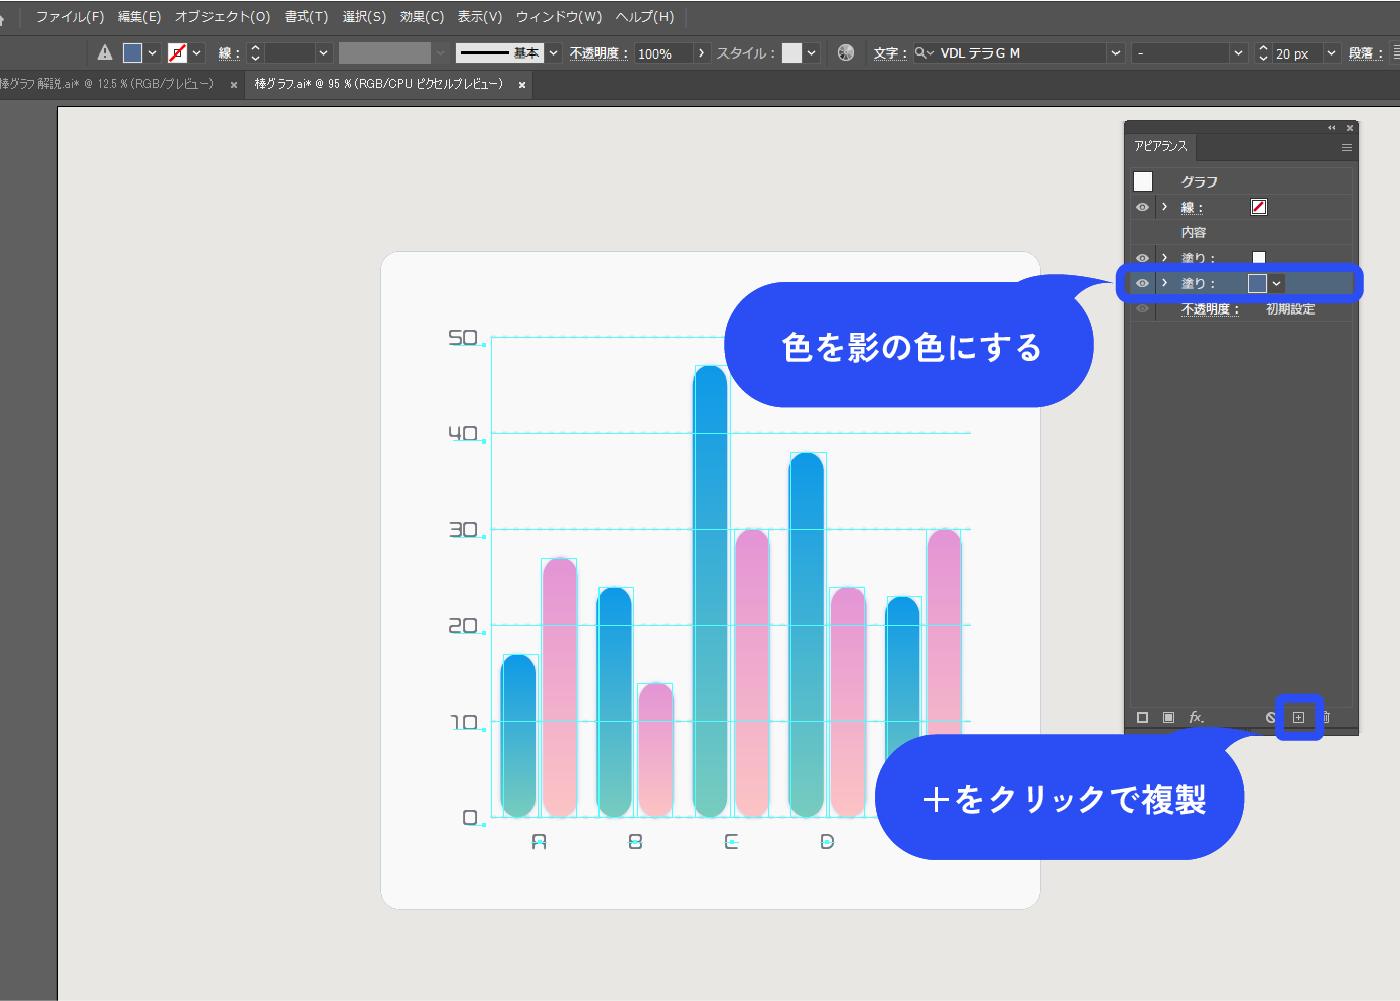Click the グラフ thumbnail in Appearance panel
1400x1001 pixels.
(1143, 181)
